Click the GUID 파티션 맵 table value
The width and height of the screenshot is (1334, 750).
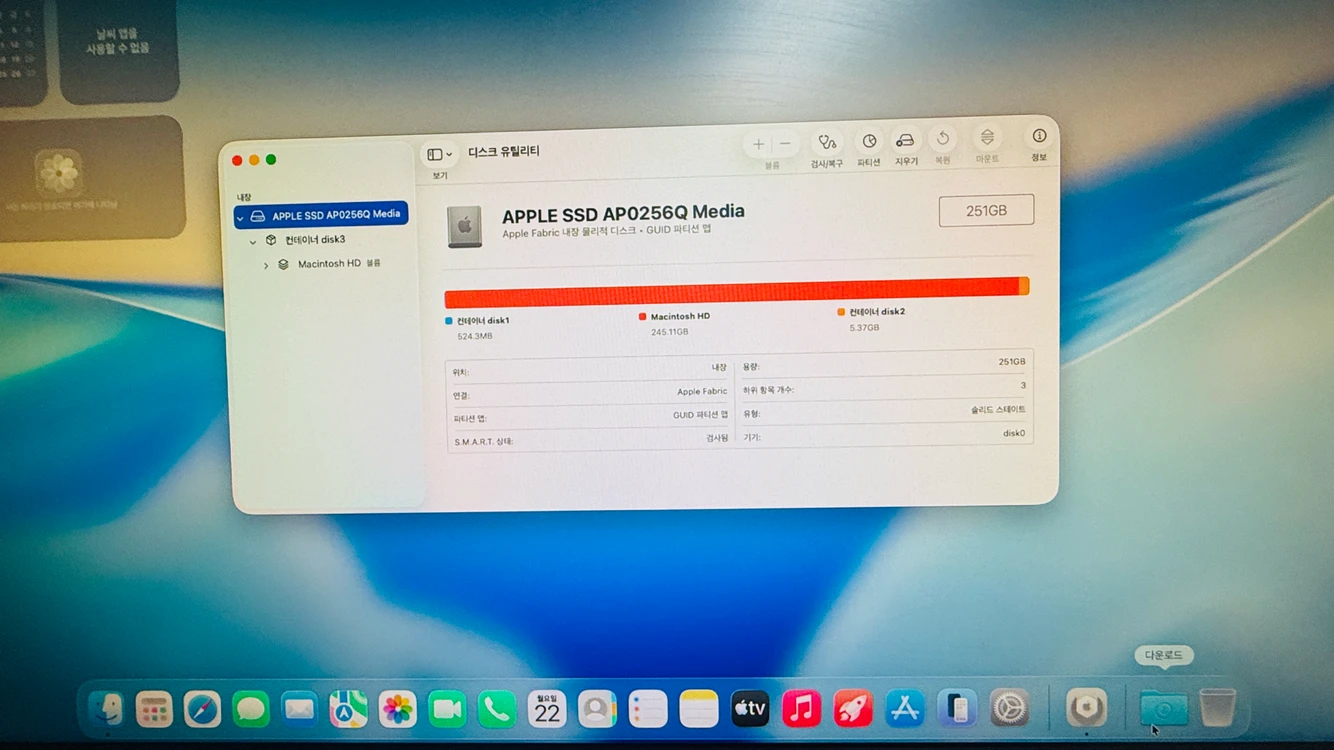700,415
